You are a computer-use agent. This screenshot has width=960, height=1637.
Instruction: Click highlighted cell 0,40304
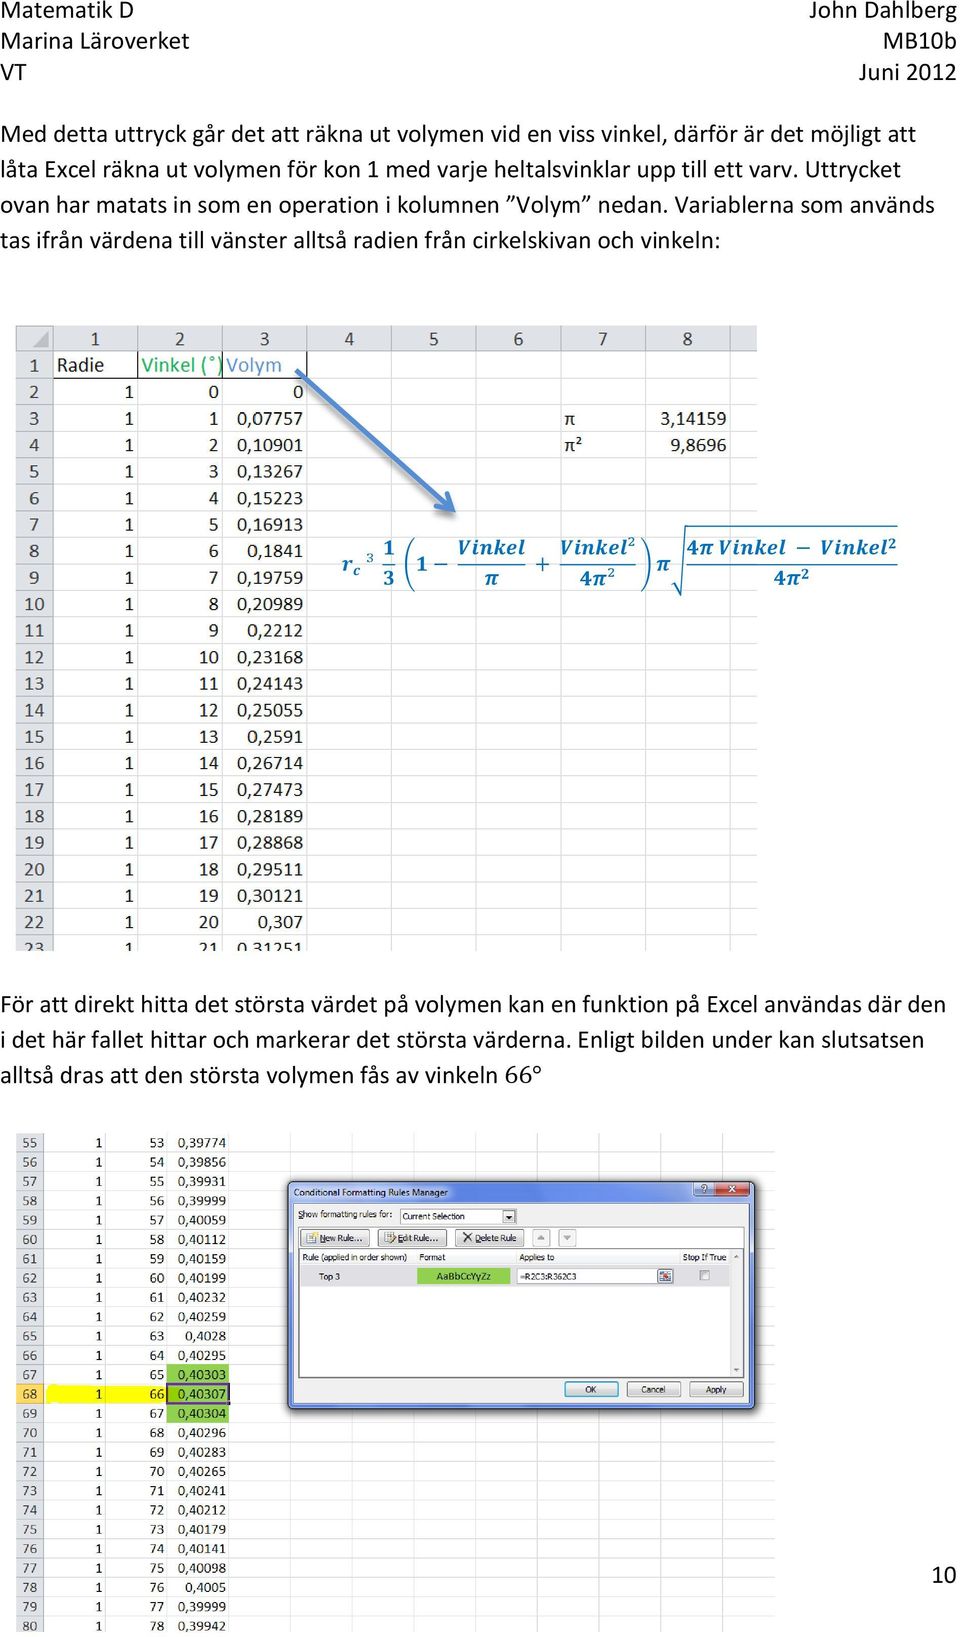coord(200,1414)
